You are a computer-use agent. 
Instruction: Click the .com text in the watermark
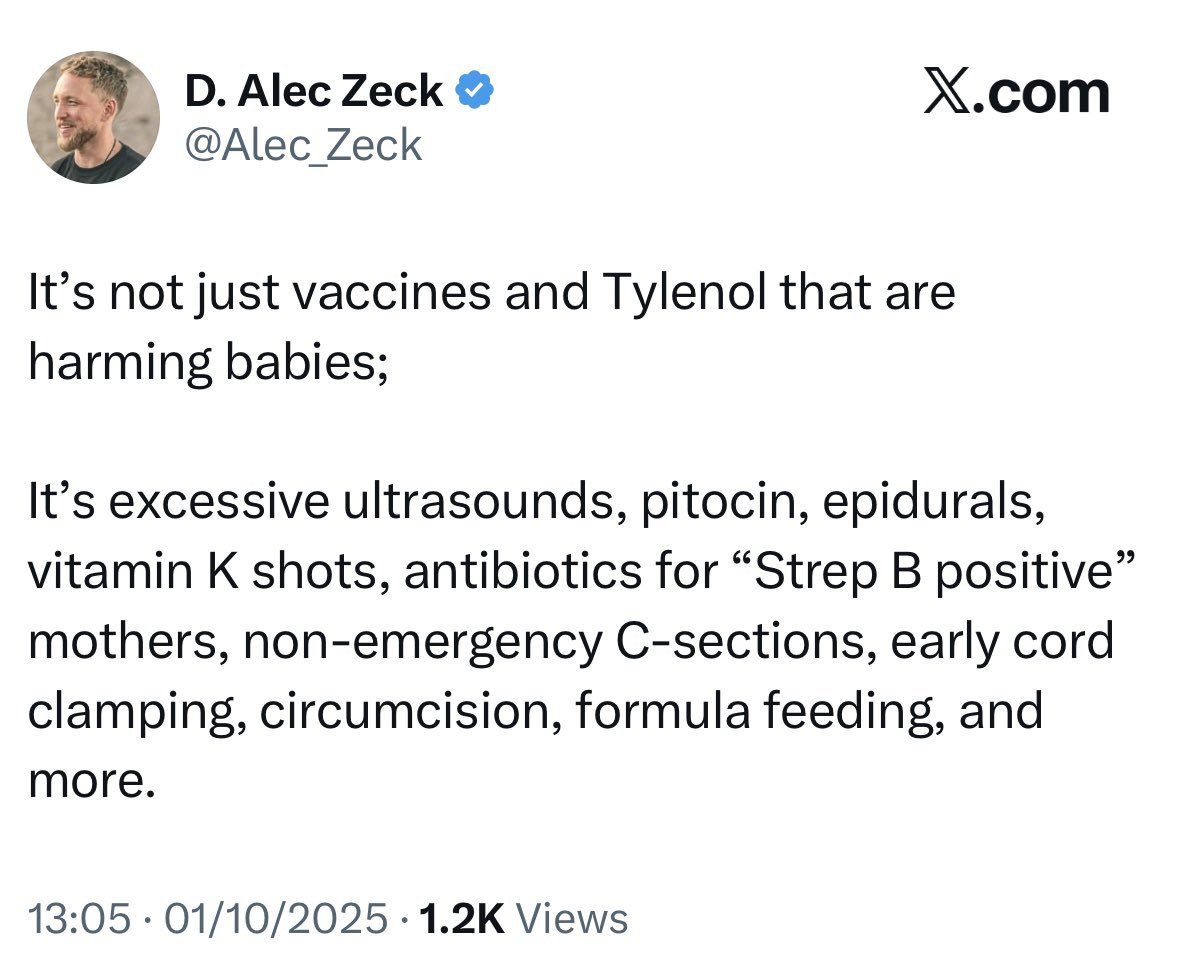point(1042,94)
